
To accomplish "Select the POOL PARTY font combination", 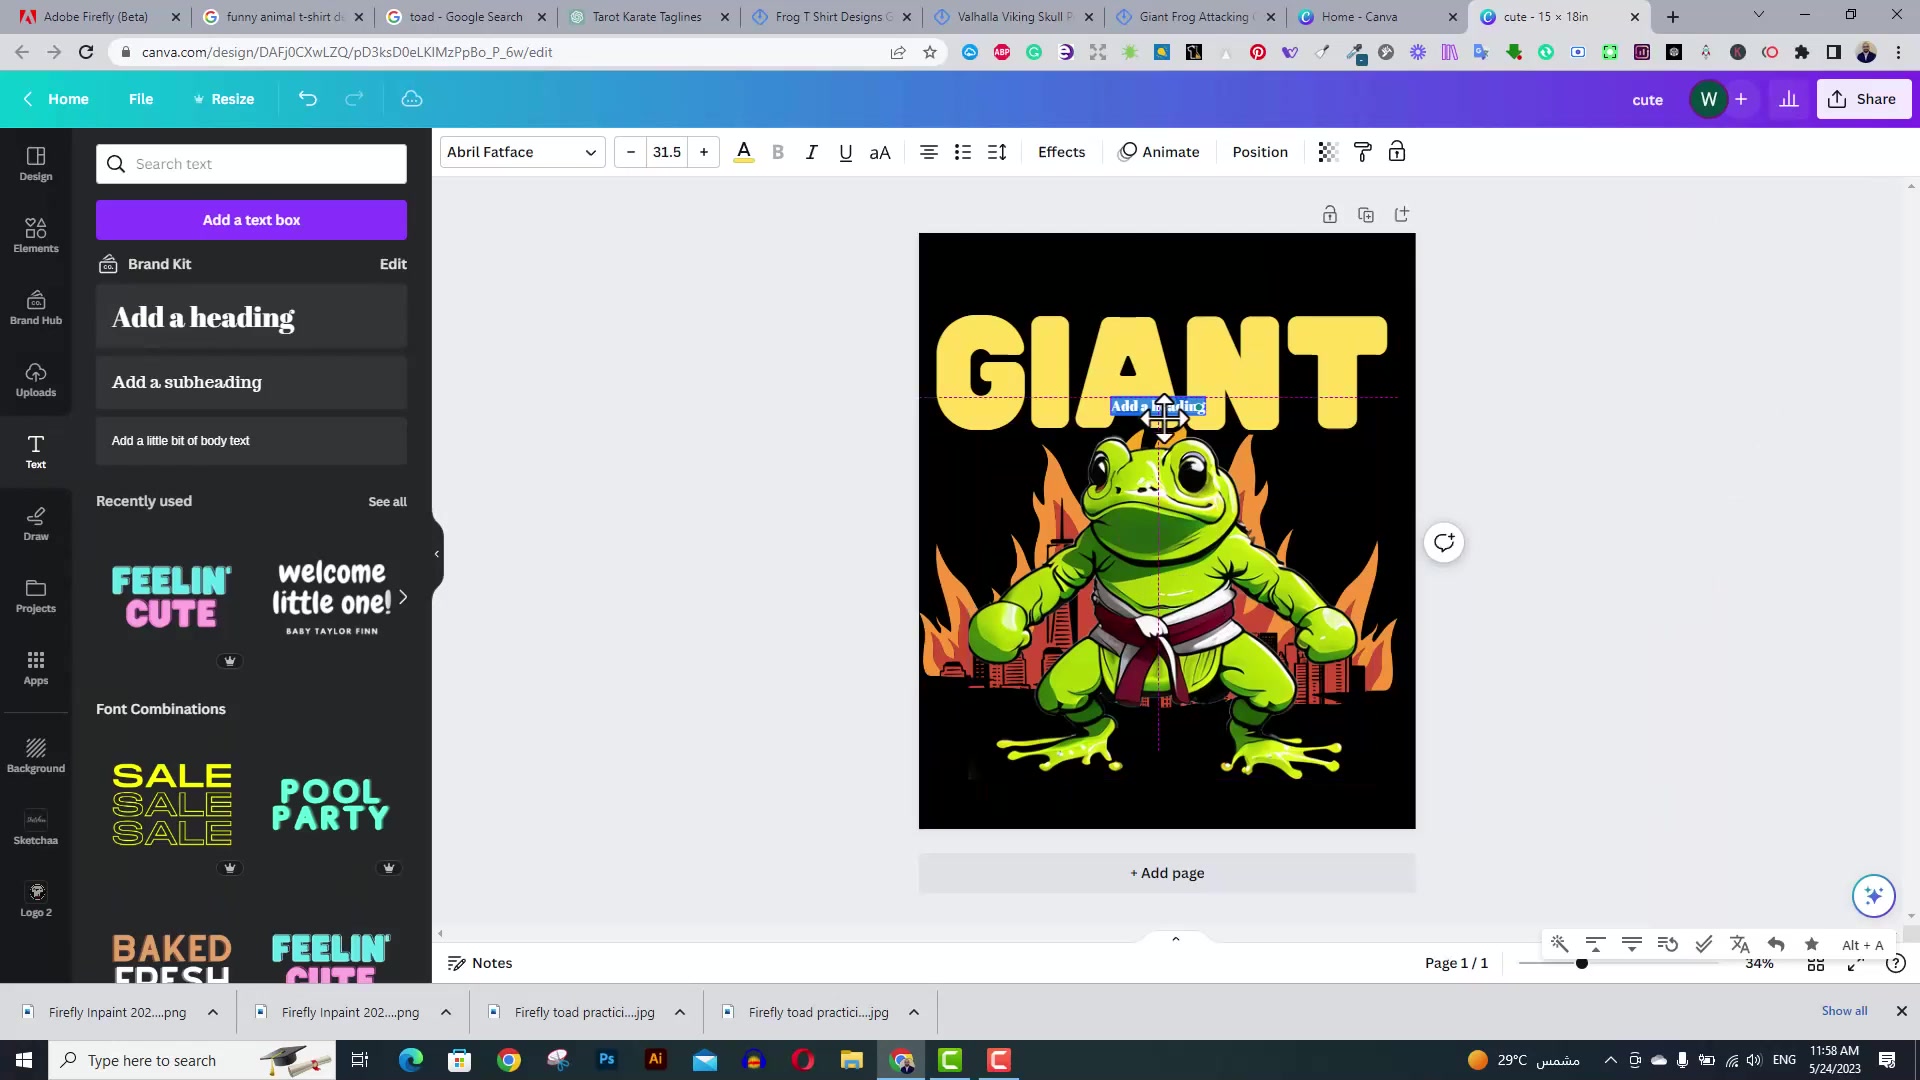I will point(331,805).
